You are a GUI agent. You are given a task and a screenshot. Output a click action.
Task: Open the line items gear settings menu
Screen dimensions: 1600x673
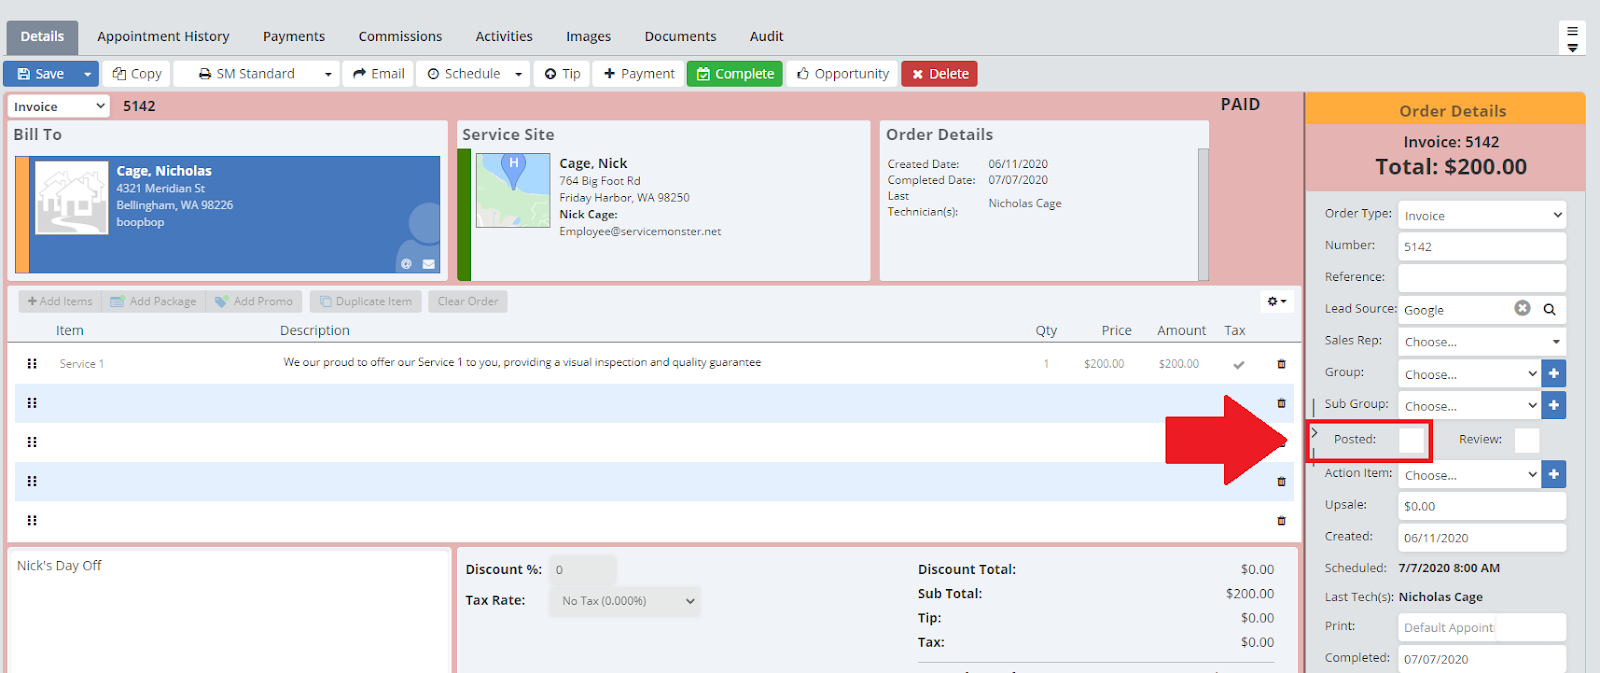1276,301
